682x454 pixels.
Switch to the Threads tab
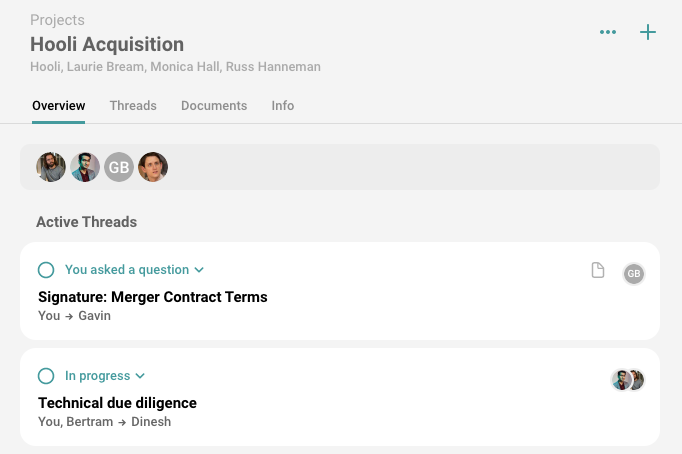click(133, 106)
